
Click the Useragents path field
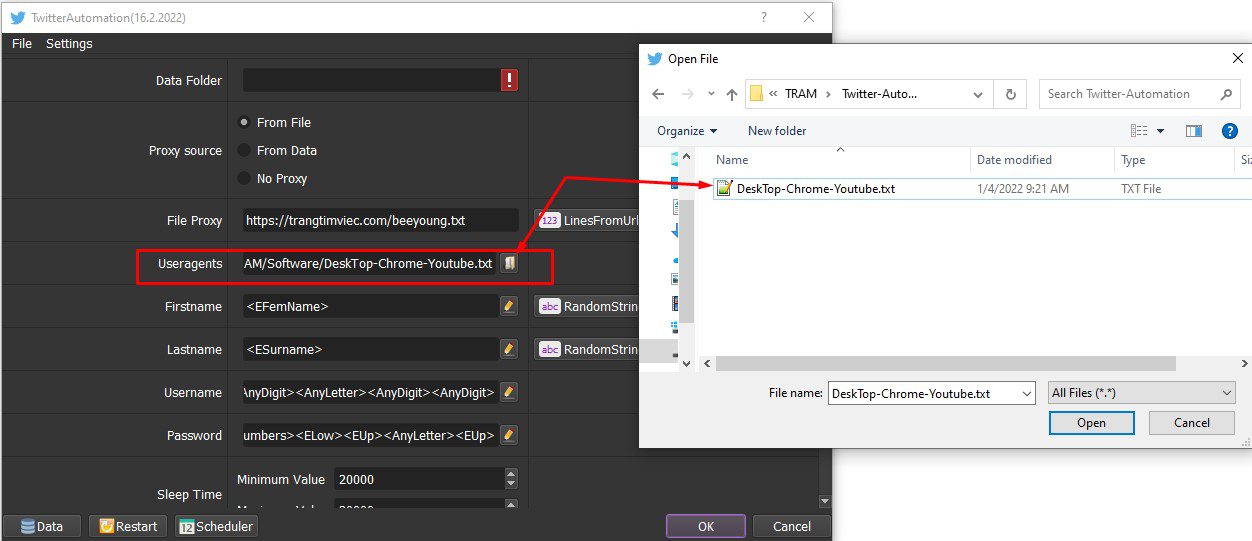tap(371, 263)
